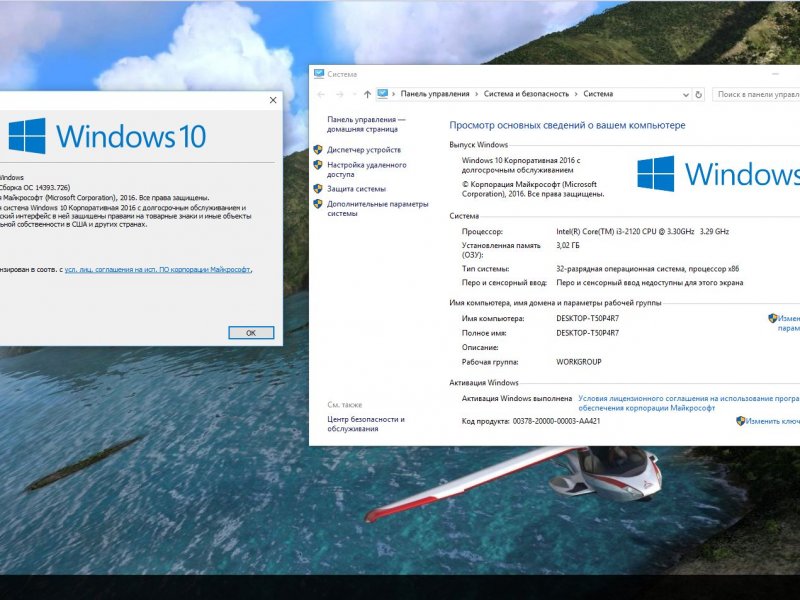Click the back arrow in System window
This screenshot has height=600, width=800.
321,94
